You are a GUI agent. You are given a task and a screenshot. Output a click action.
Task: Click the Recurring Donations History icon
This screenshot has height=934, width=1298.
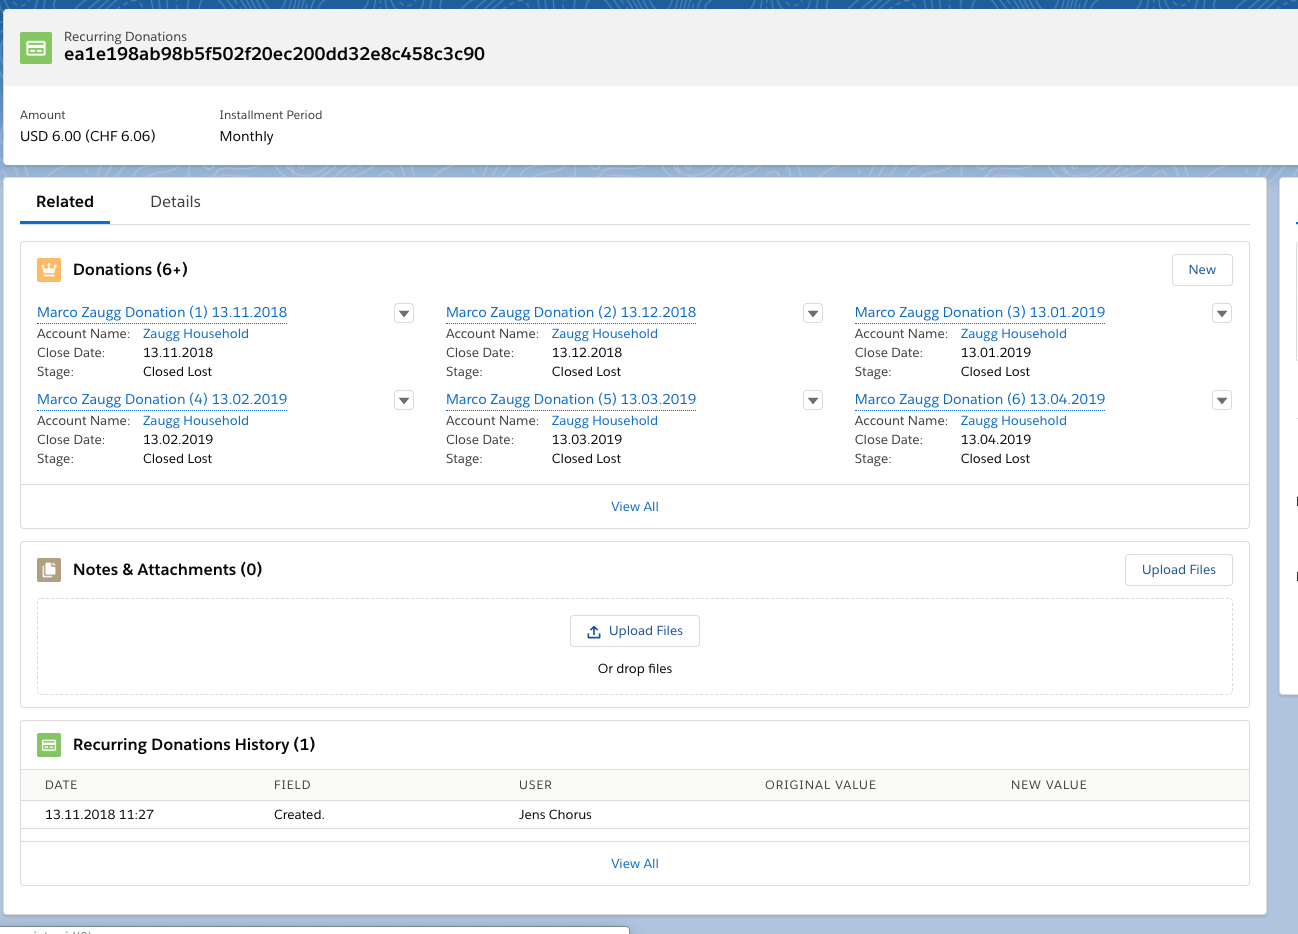[49, 745]
